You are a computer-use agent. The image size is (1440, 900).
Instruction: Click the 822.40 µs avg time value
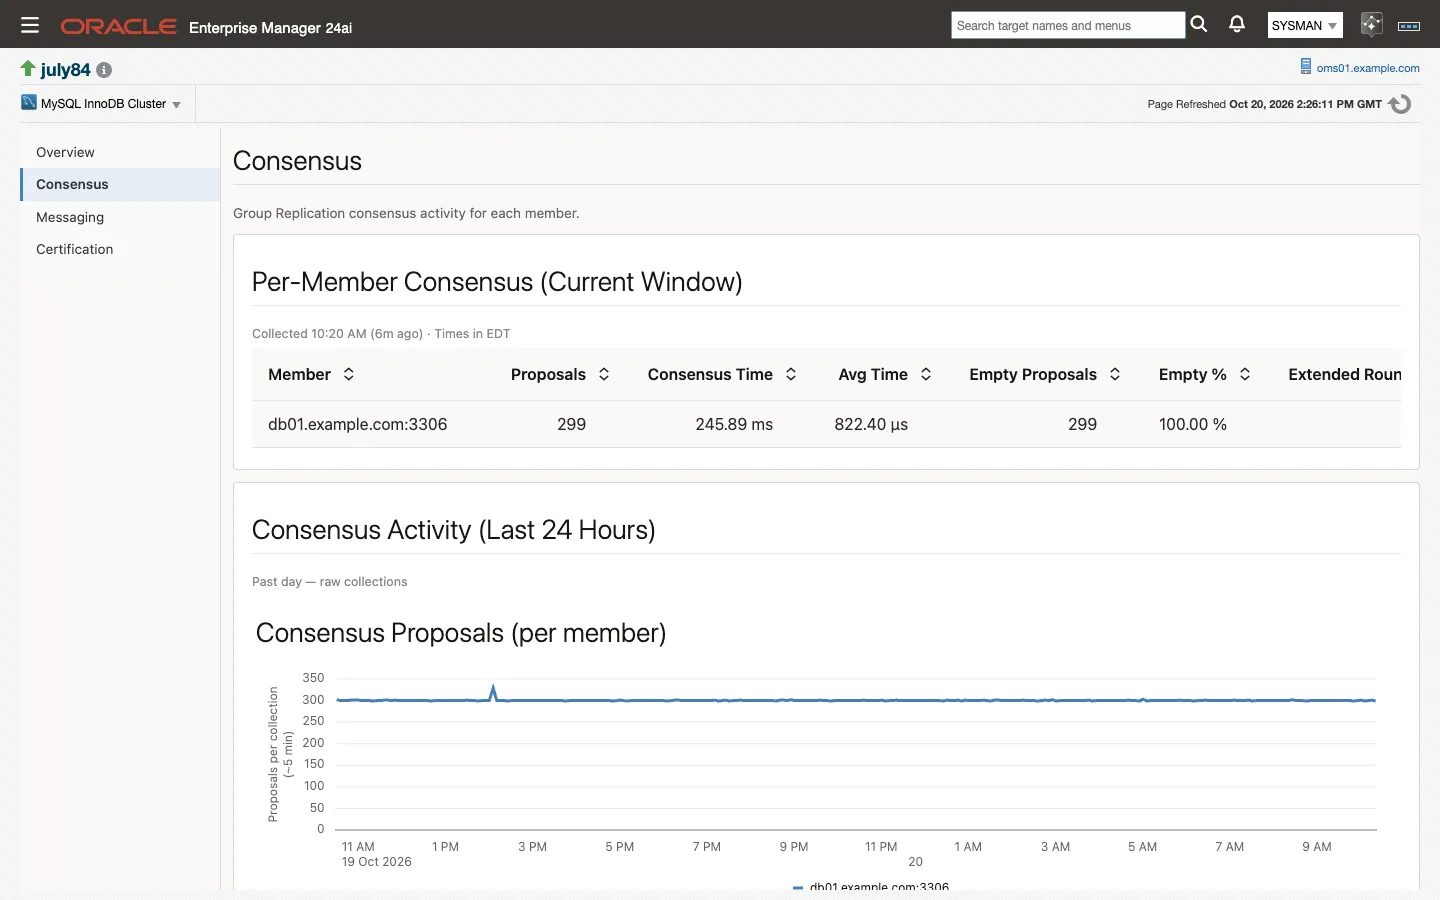871,424
